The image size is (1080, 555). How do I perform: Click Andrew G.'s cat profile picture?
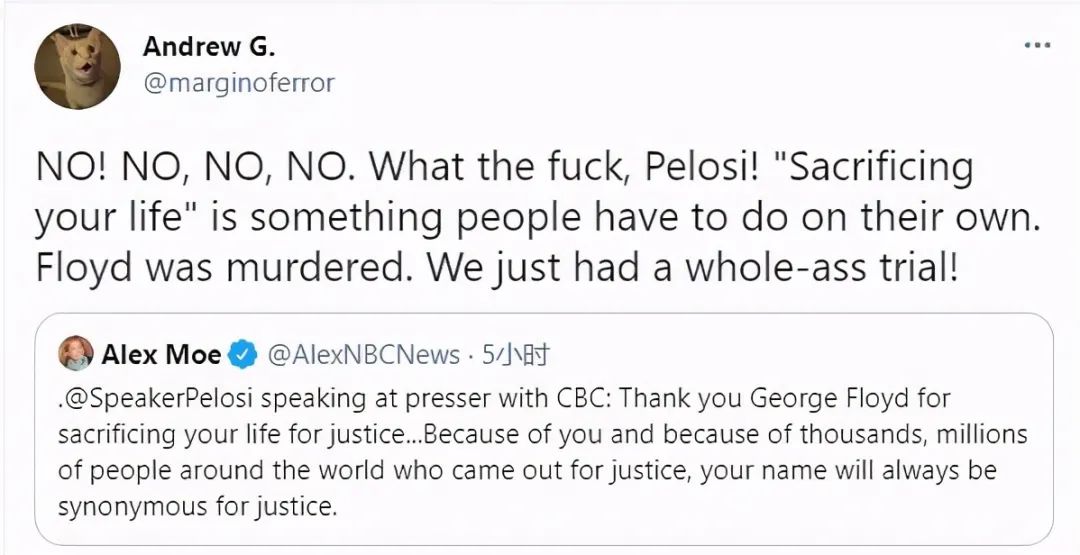pos(78,67)
